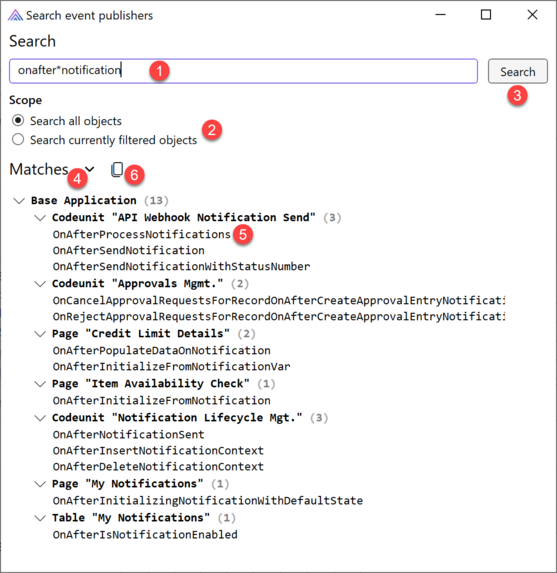Select Codeunit "Approvals Mgmt." row
557x573 pixels.
150,284
